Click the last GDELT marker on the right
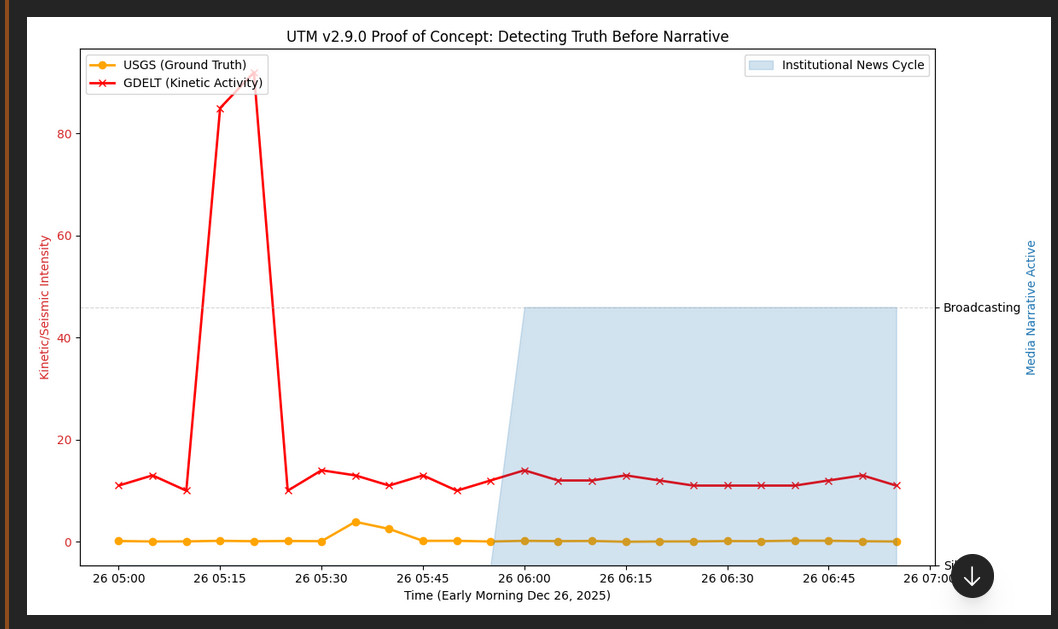The height and width of the screenshot is (629, 1058). [x=896, y=486]
